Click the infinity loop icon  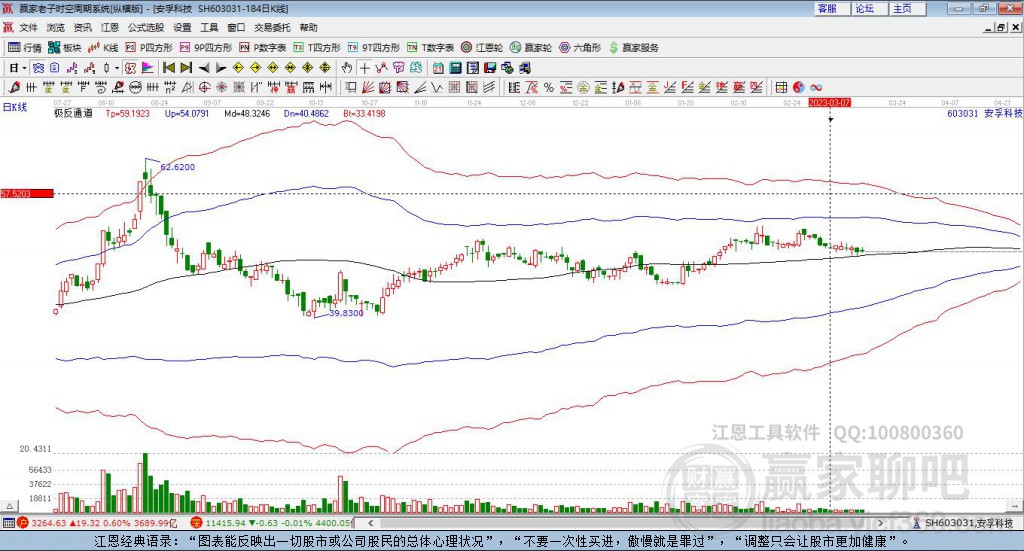pyautogui.click(x=816, y=87)
